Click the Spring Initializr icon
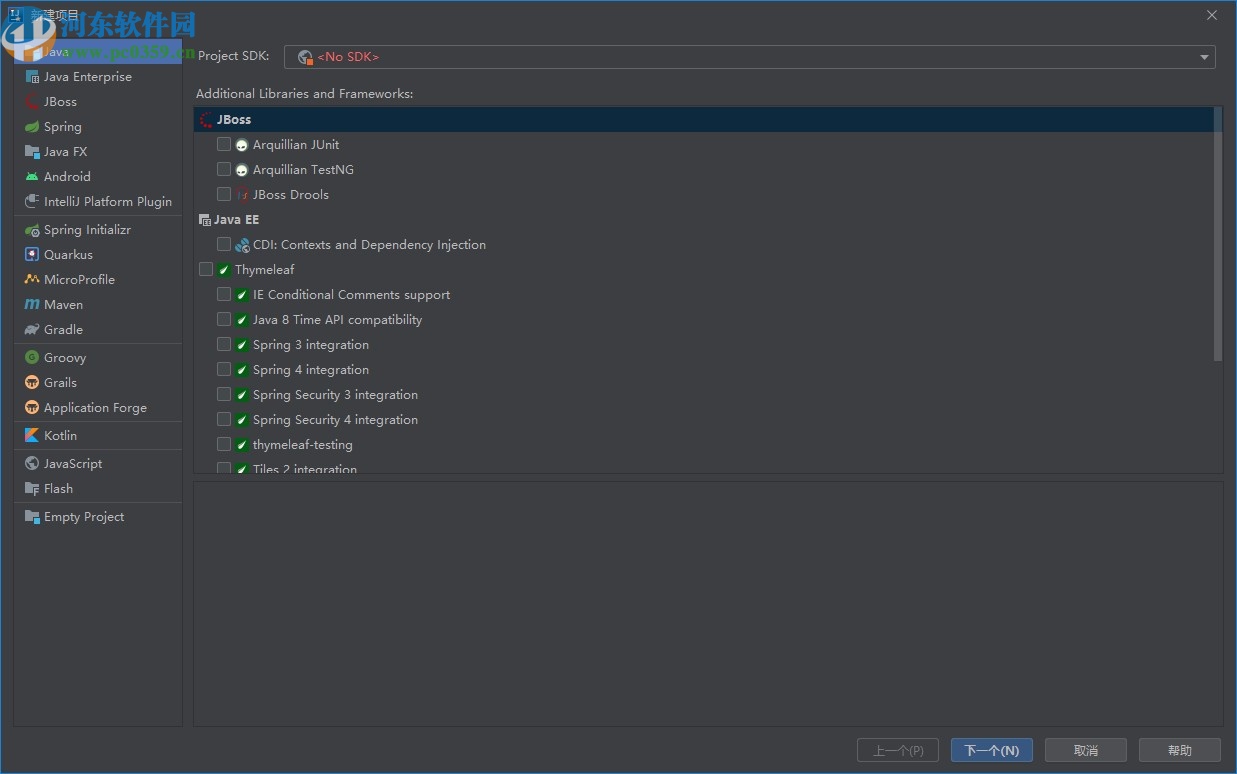The height and width of the screenshot is (774, 1237). click(31, 229)
